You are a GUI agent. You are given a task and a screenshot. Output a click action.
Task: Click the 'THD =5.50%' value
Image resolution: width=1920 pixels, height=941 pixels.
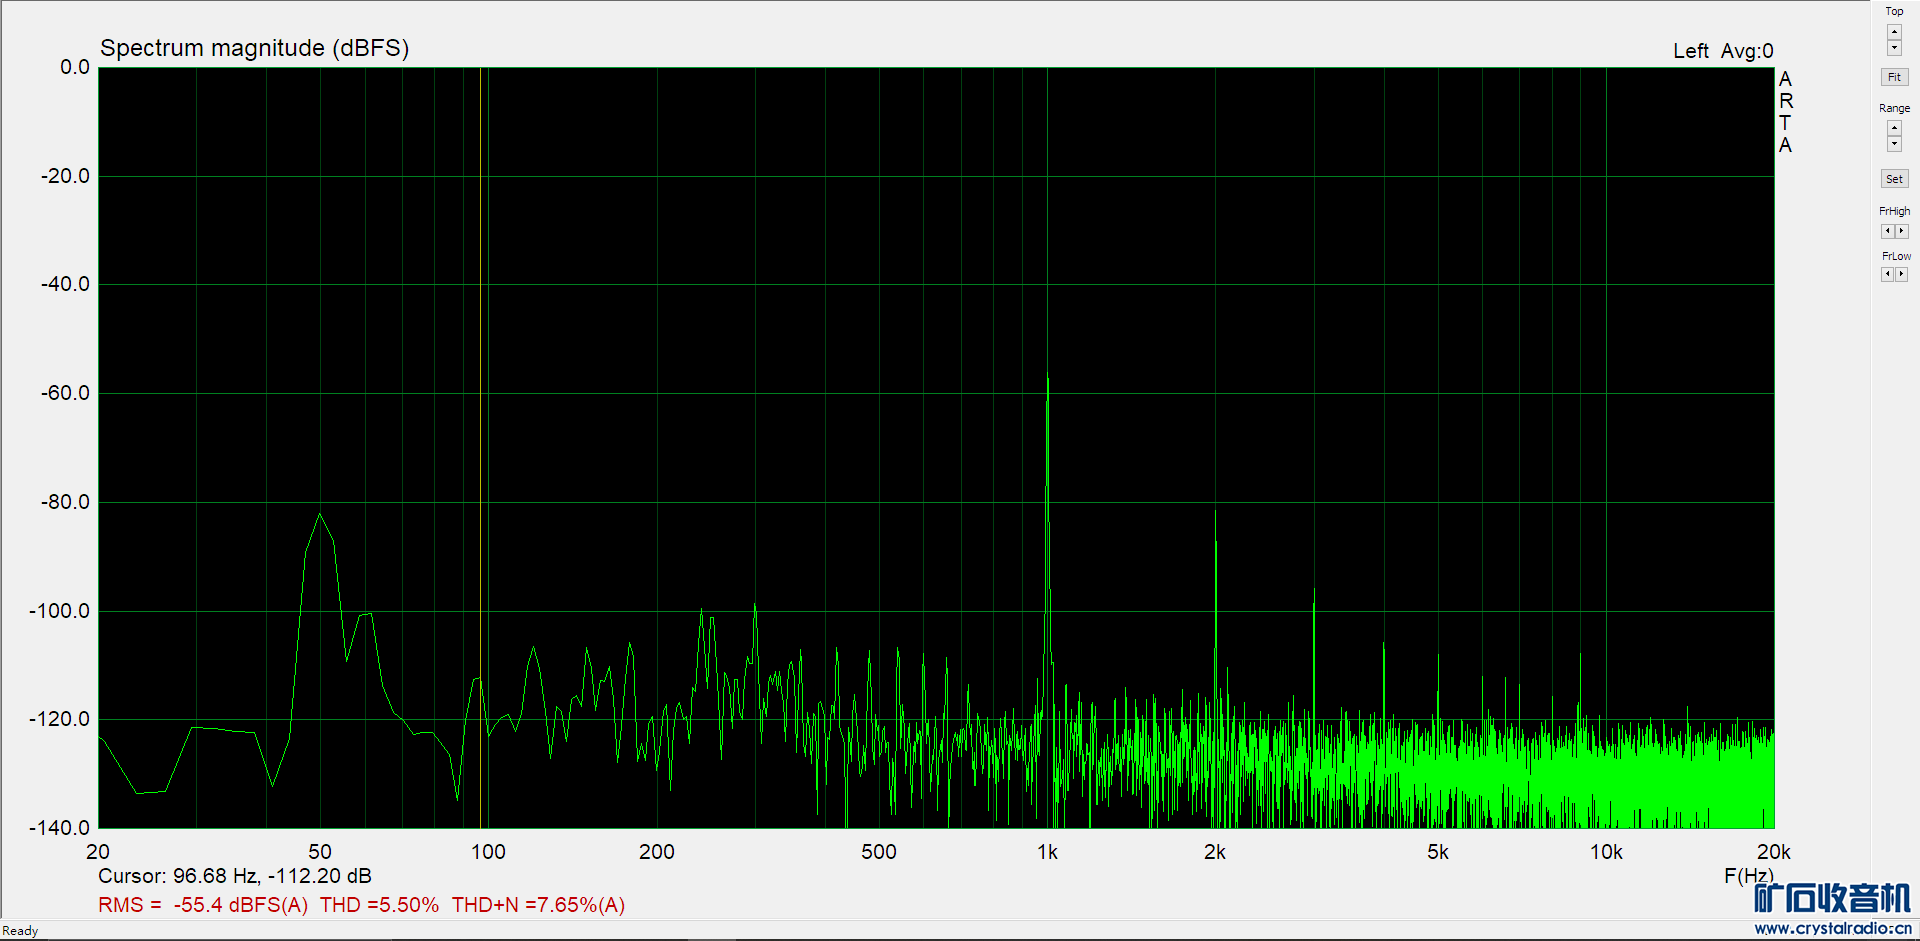379,905
